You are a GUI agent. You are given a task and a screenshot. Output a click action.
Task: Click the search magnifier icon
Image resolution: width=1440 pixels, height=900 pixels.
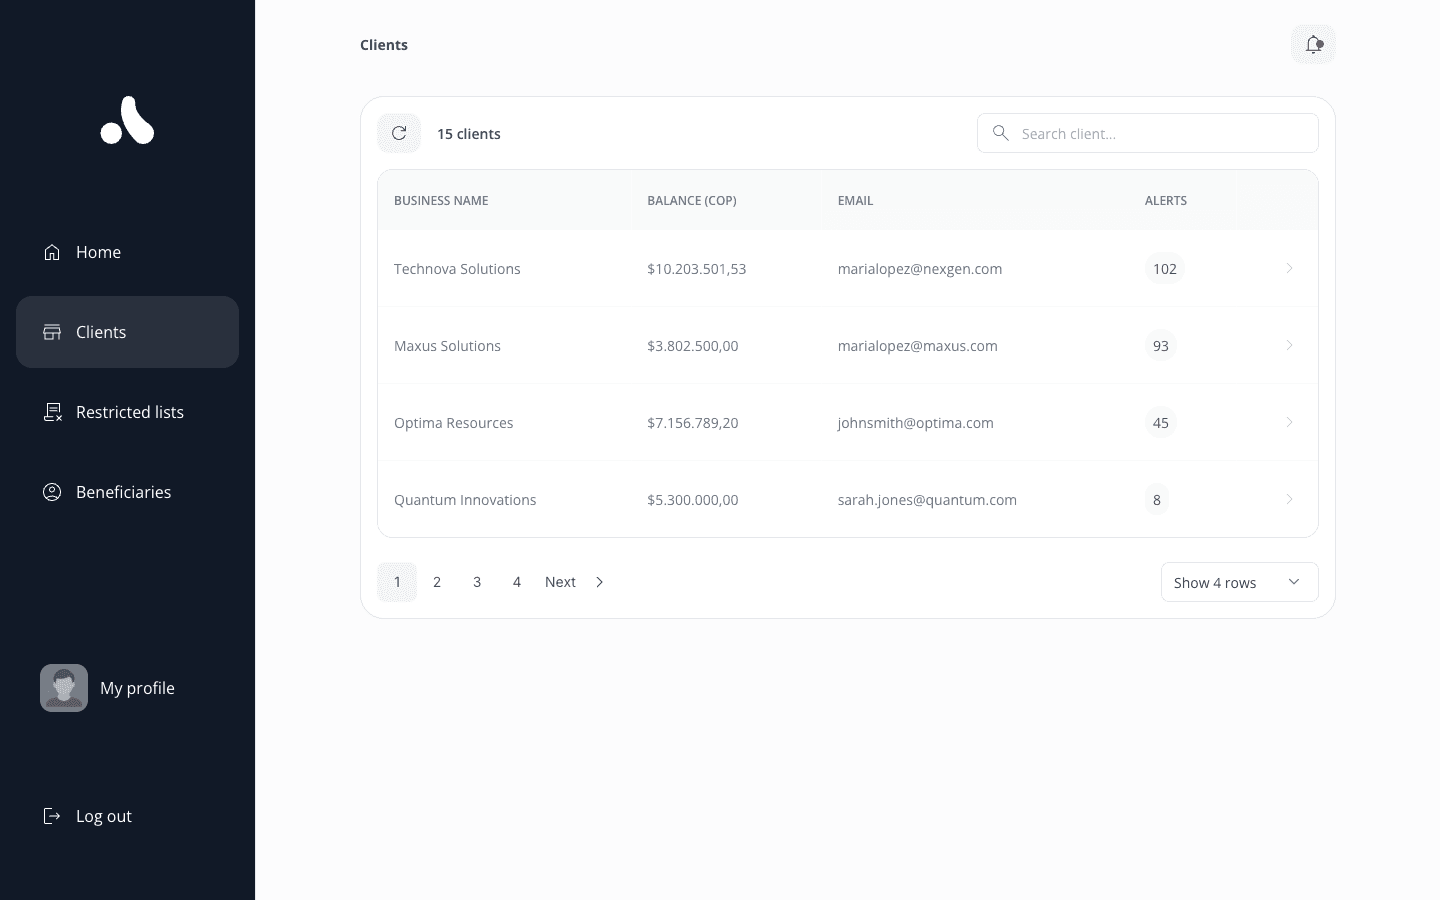(x=1000, y=133)
